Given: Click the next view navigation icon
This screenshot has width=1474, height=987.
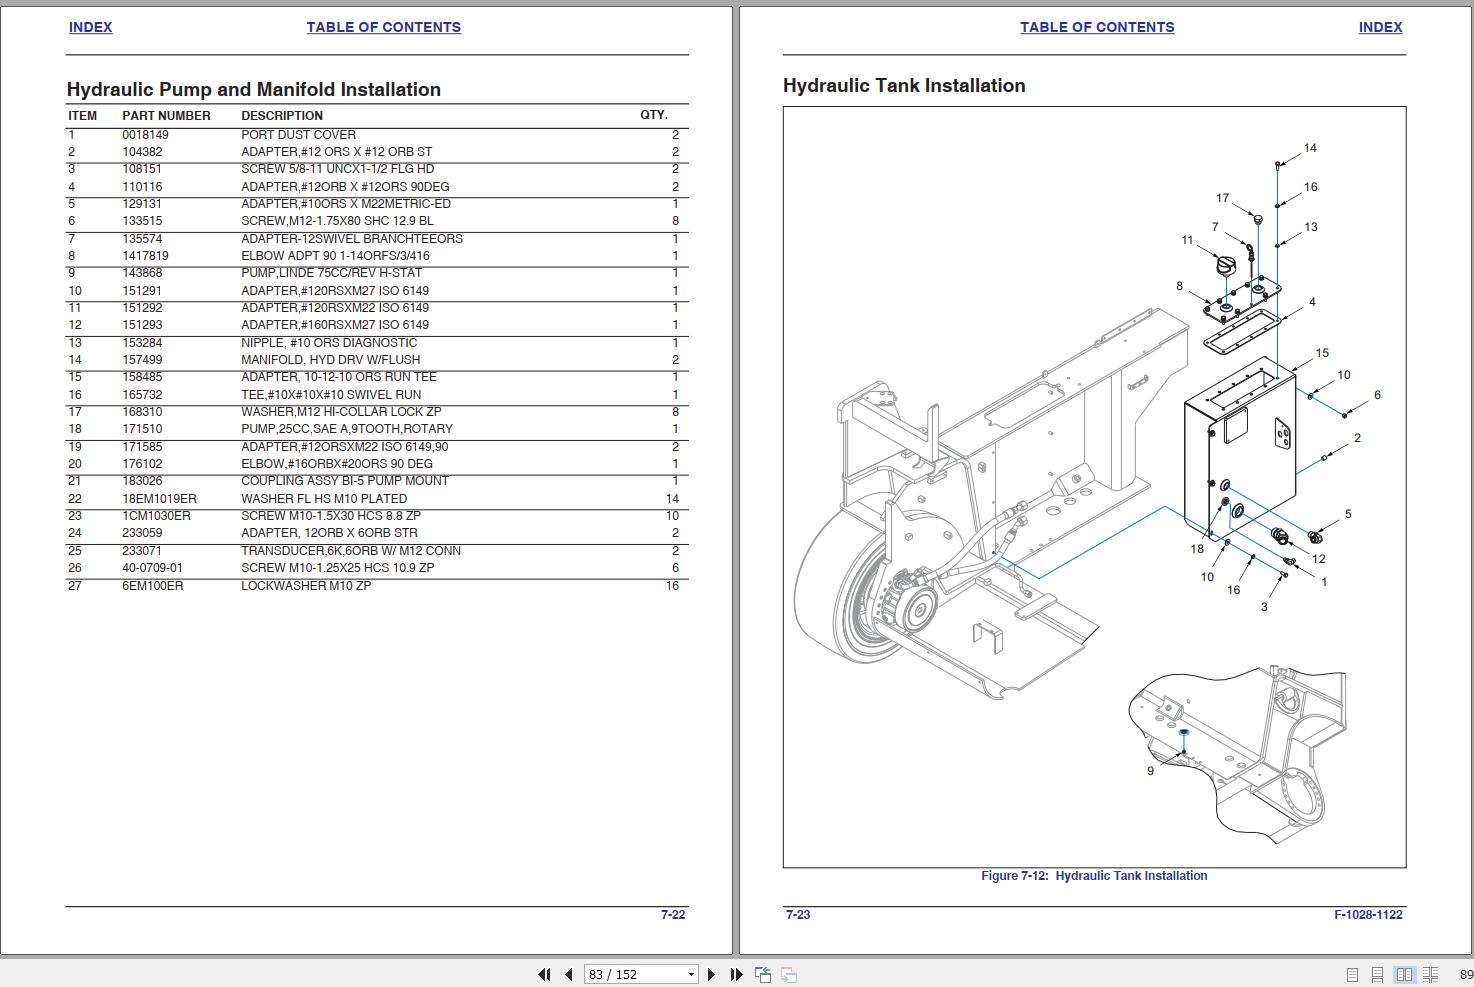Looking at the screenshot, I should coord(788,974).
